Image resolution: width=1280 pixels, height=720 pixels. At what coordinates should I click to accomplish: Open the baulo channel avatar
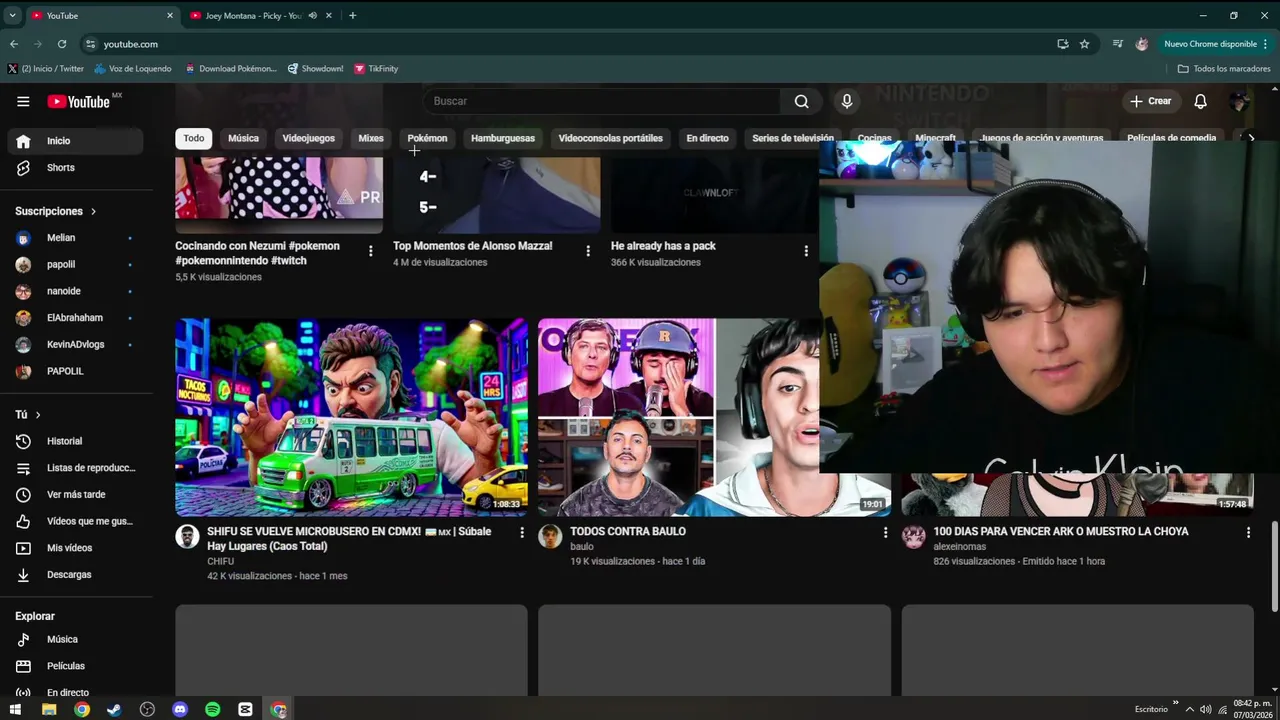coord(550,536)
